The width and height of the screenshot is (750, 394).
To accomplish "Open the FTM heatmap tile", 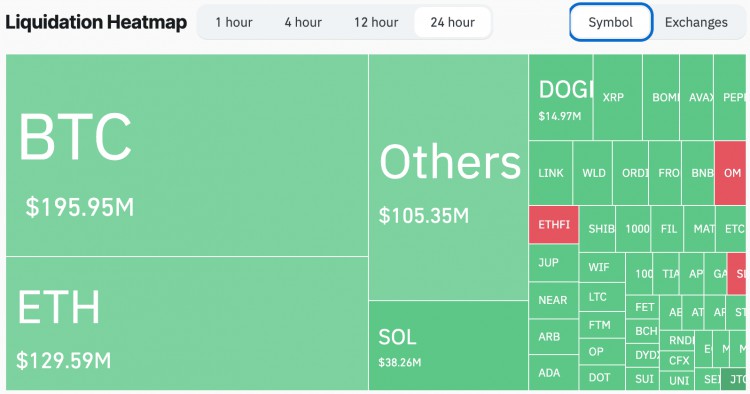I will (602, 325).
